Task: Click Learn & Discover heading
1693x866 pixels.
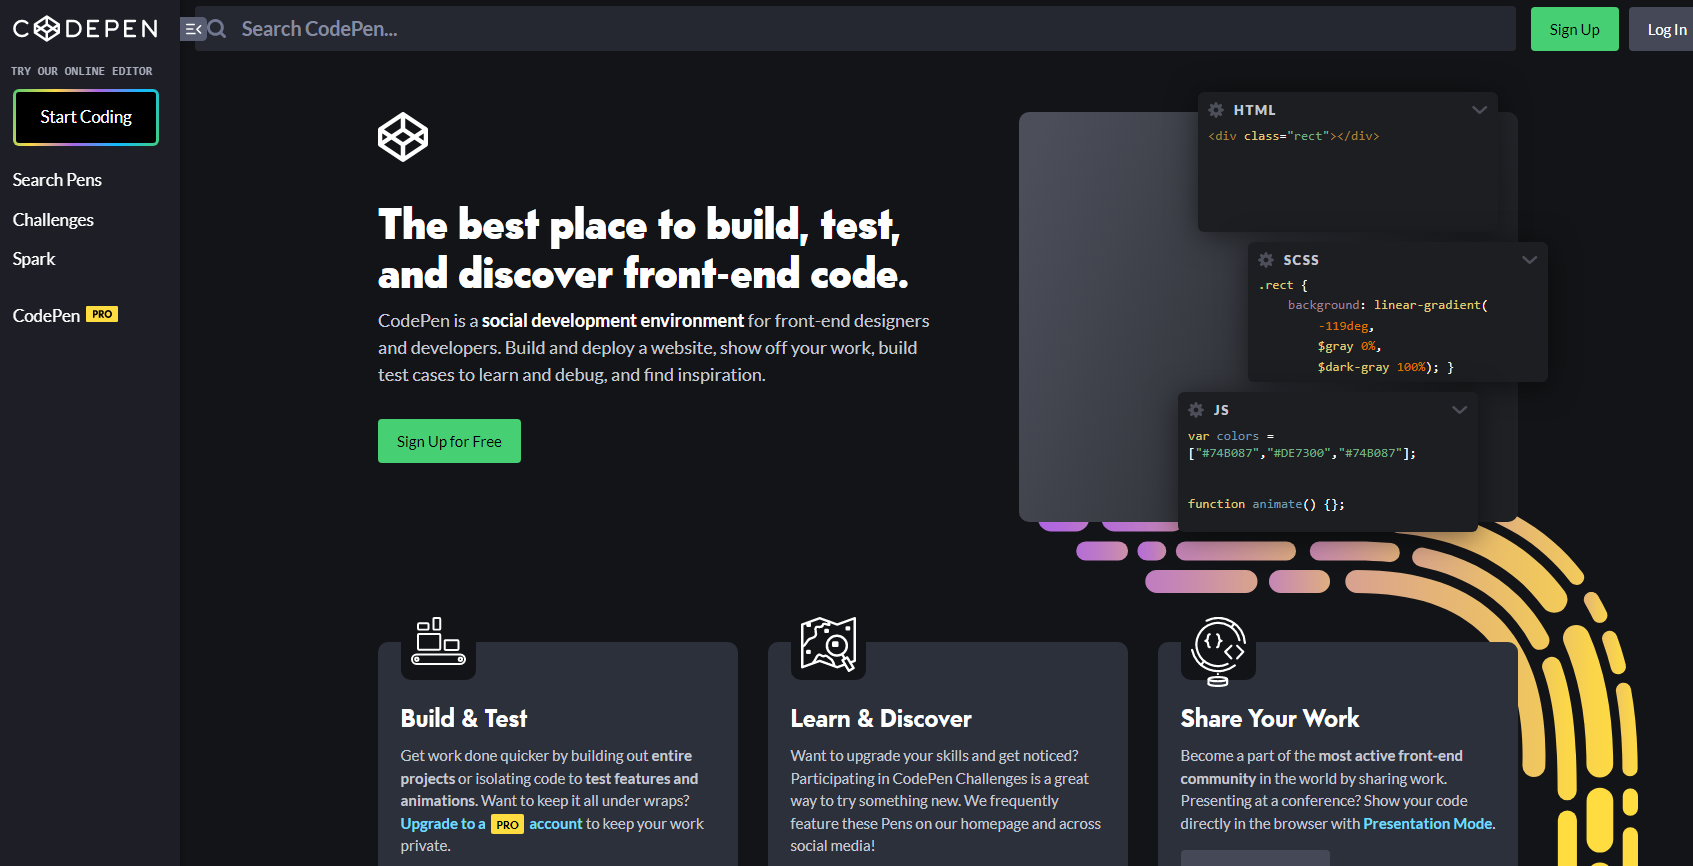Action: [x=881, y=718]
